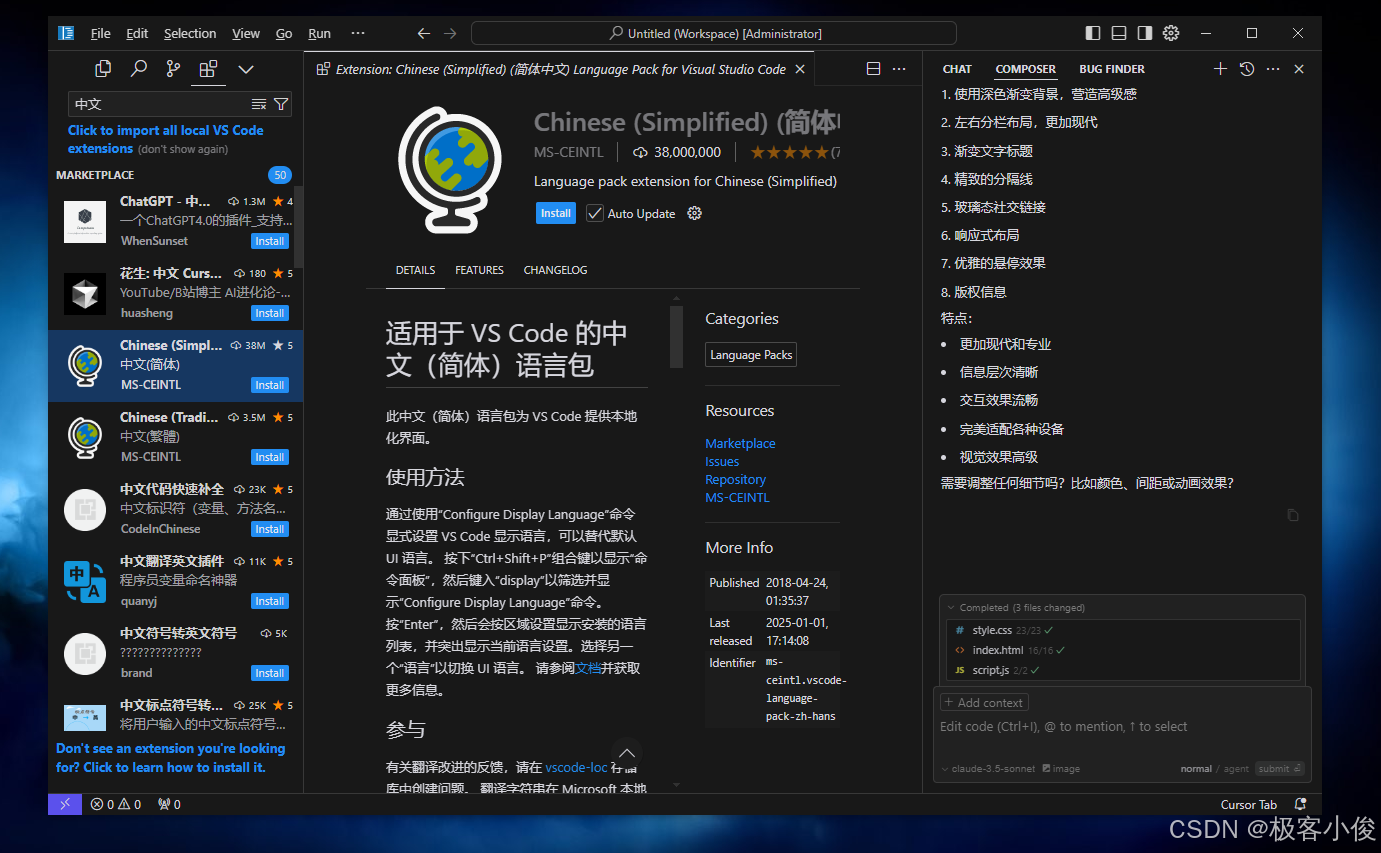Click the Untitled (Workspace) command center box
Image resolution: width=1381 pixels, height=853 pixels.
click(x=714, y=33)
